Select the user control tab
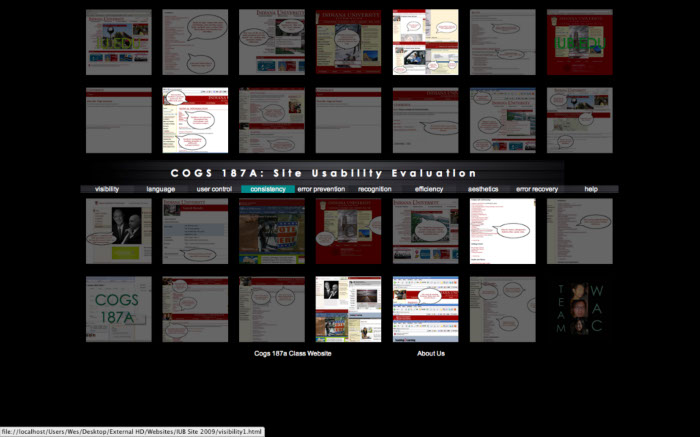This screenshot has height=437, width=700. 214,189
